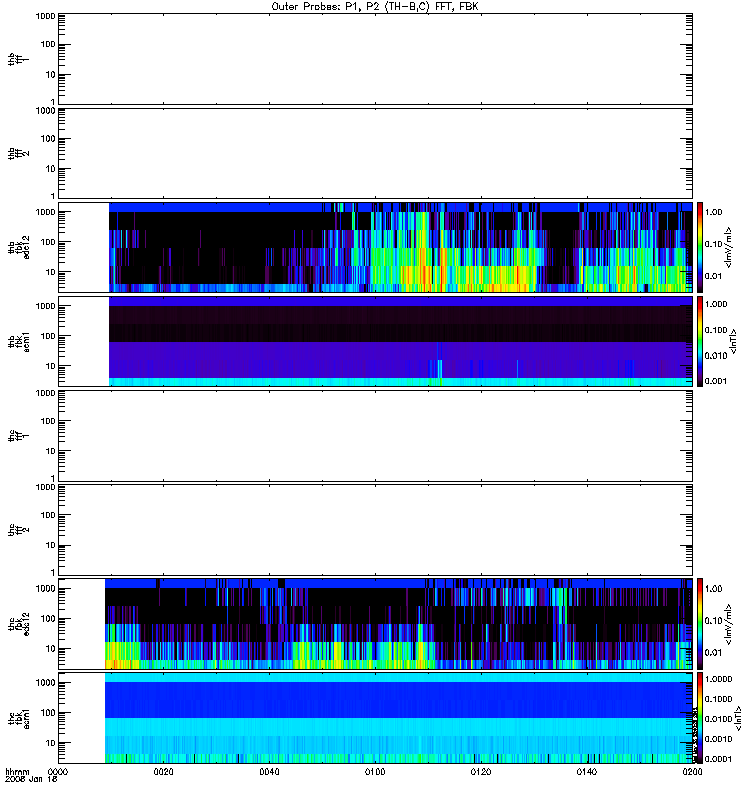Click the nT color bar beside the thb fbk scm1 panel

pos(700,341)
